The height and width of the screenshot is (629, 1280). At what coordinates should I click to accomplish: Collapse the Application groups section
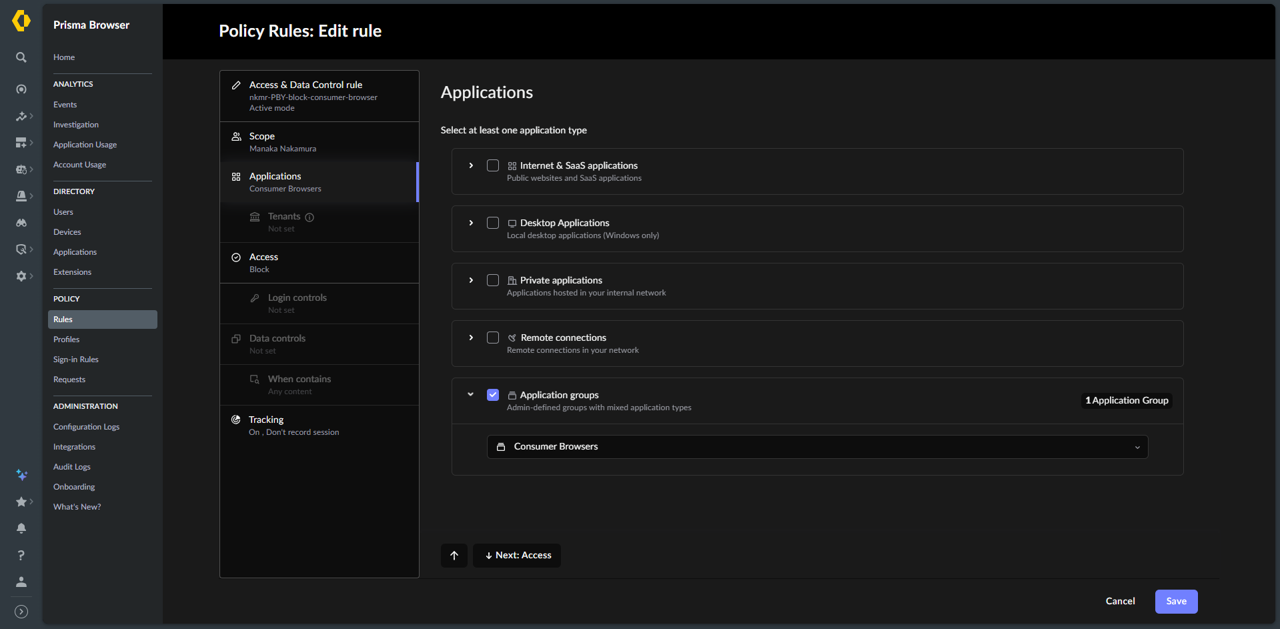pyautogui.click(x=471, y=395)
